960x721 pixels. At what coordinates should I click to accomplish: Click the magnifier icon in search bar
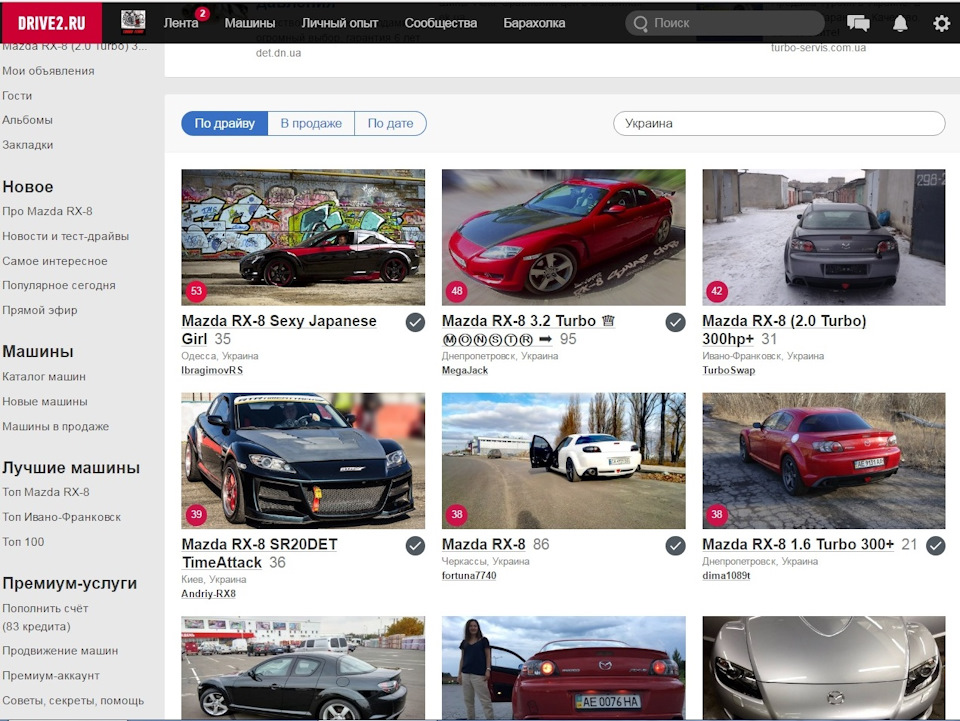click(640, 23)
